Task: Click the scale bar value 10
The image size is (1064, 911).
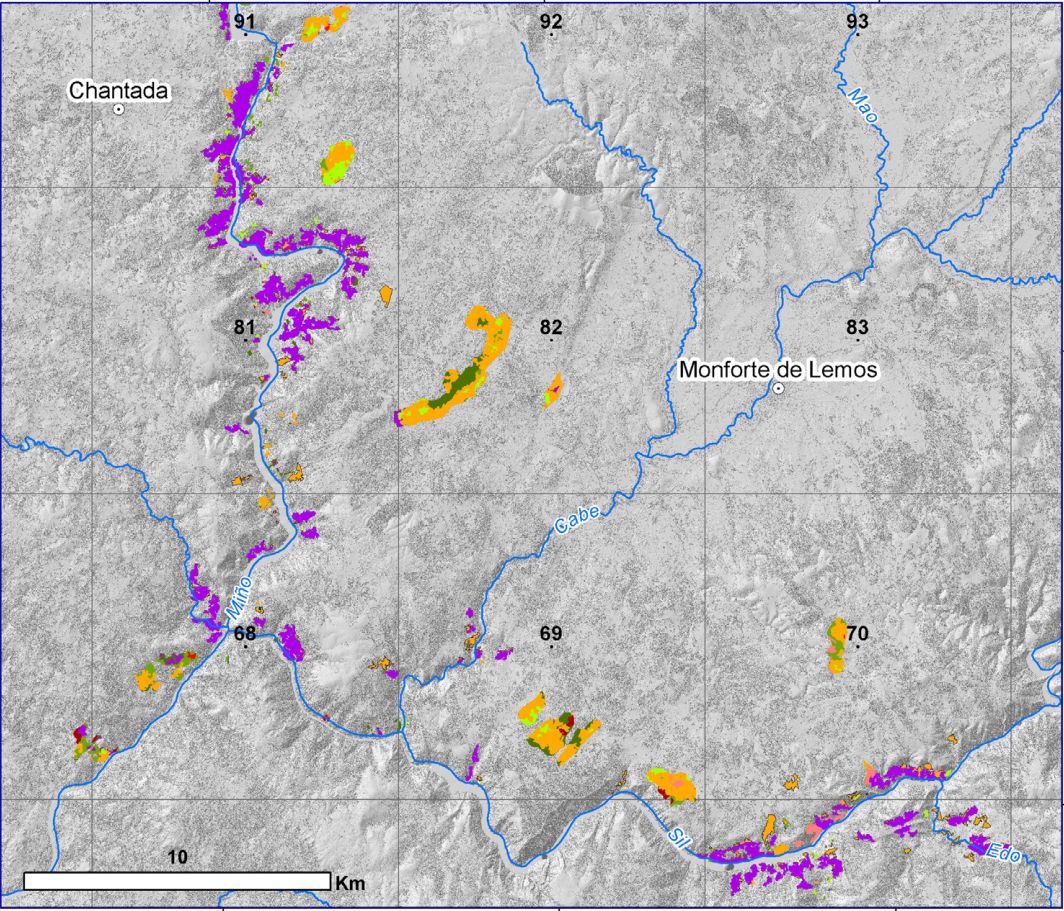Action: 178,857
